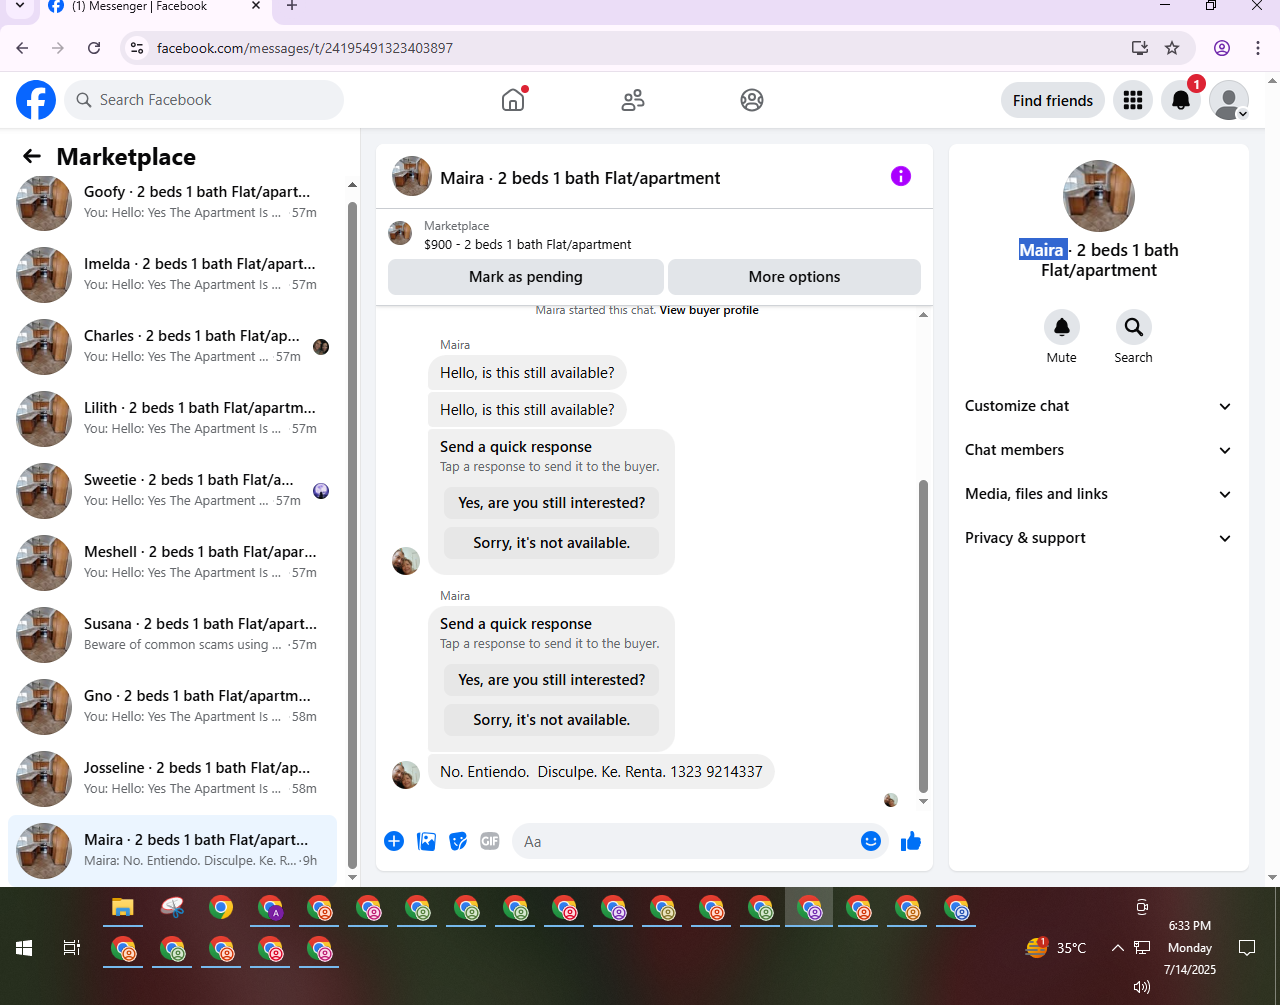This screenshot has width=1280, height=1005.
Task: Click the Messenger | Facebook browser tab
Action: coord(155,7)
